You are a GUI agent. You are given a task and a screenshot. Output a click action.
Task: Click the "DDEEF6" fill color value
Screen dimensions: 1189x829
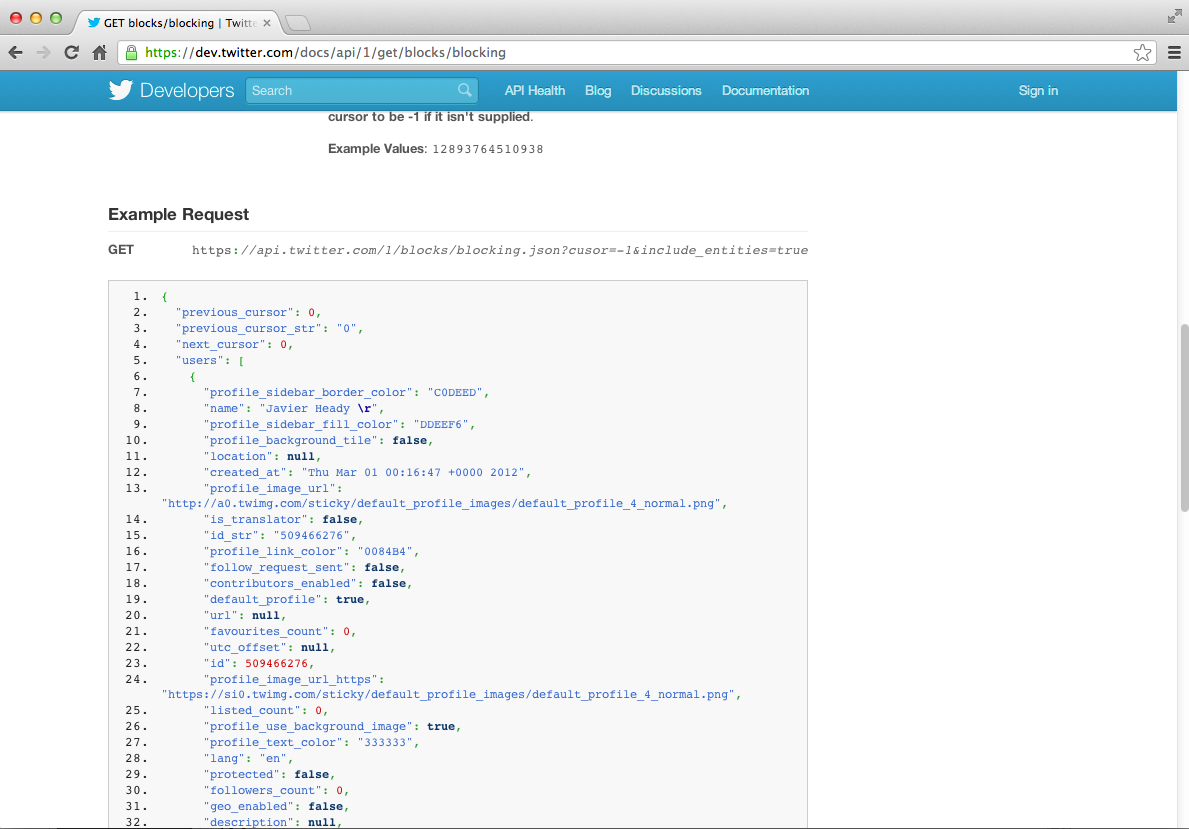441,424
